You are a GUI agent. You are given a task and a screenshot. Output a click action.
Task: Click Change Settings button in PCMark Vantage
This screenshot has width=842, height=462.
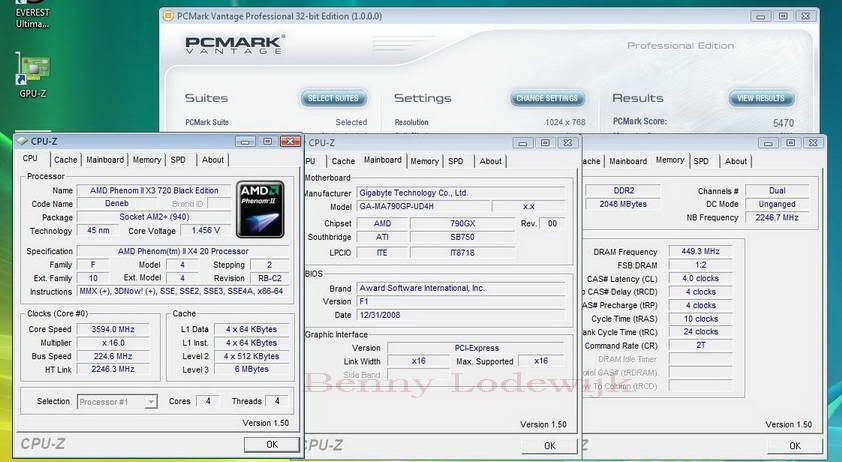tap(547, 98)
